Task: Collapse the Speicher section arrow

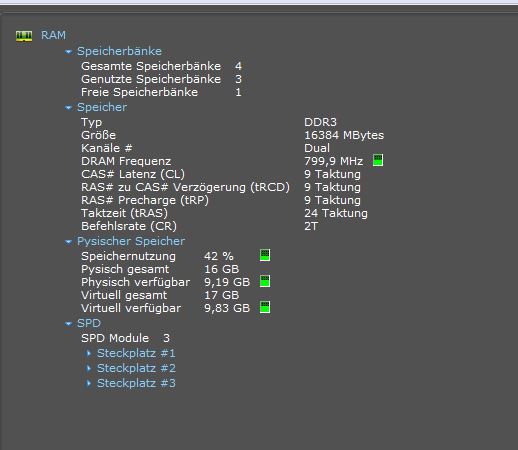Action: (69, 108)
